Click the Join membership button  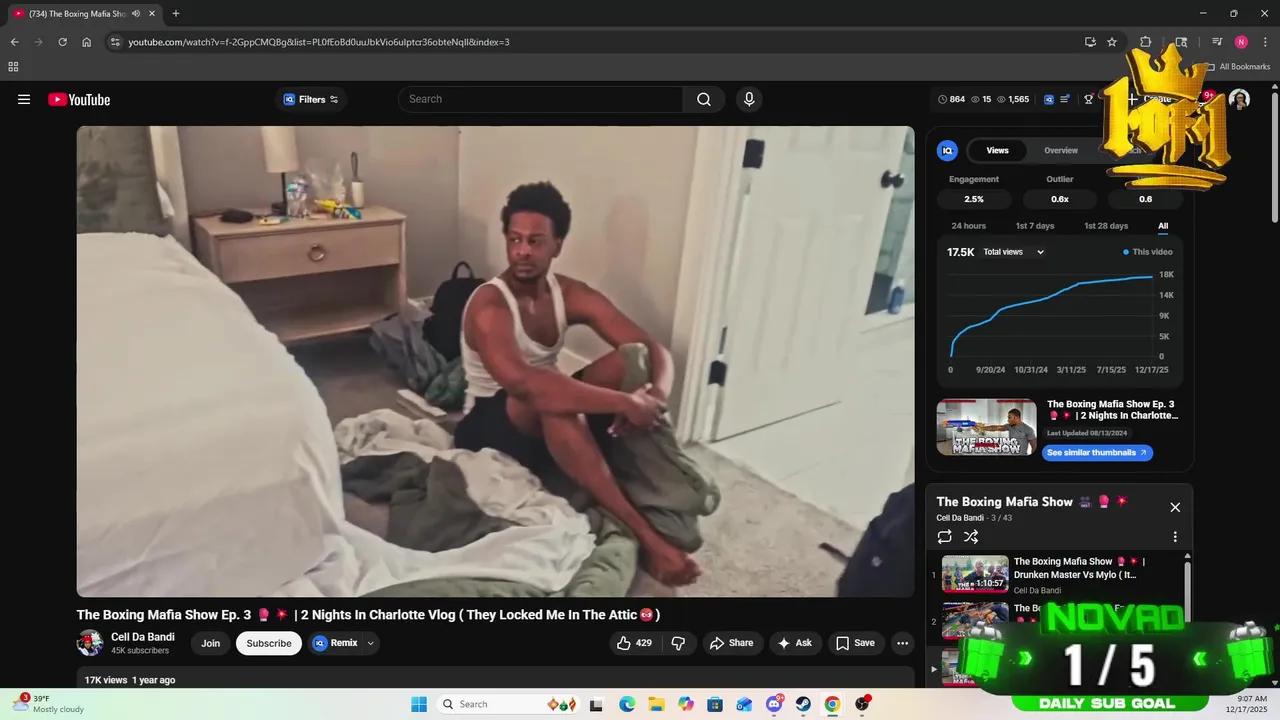point(210,643)
